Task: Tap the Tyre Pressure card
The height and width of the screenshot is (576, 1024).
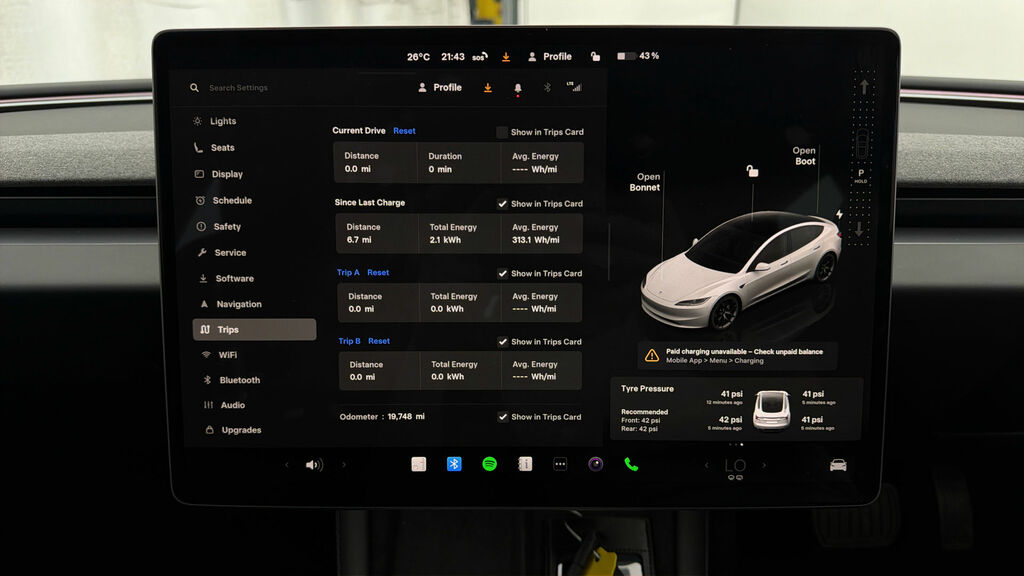Action: point(736,409)
